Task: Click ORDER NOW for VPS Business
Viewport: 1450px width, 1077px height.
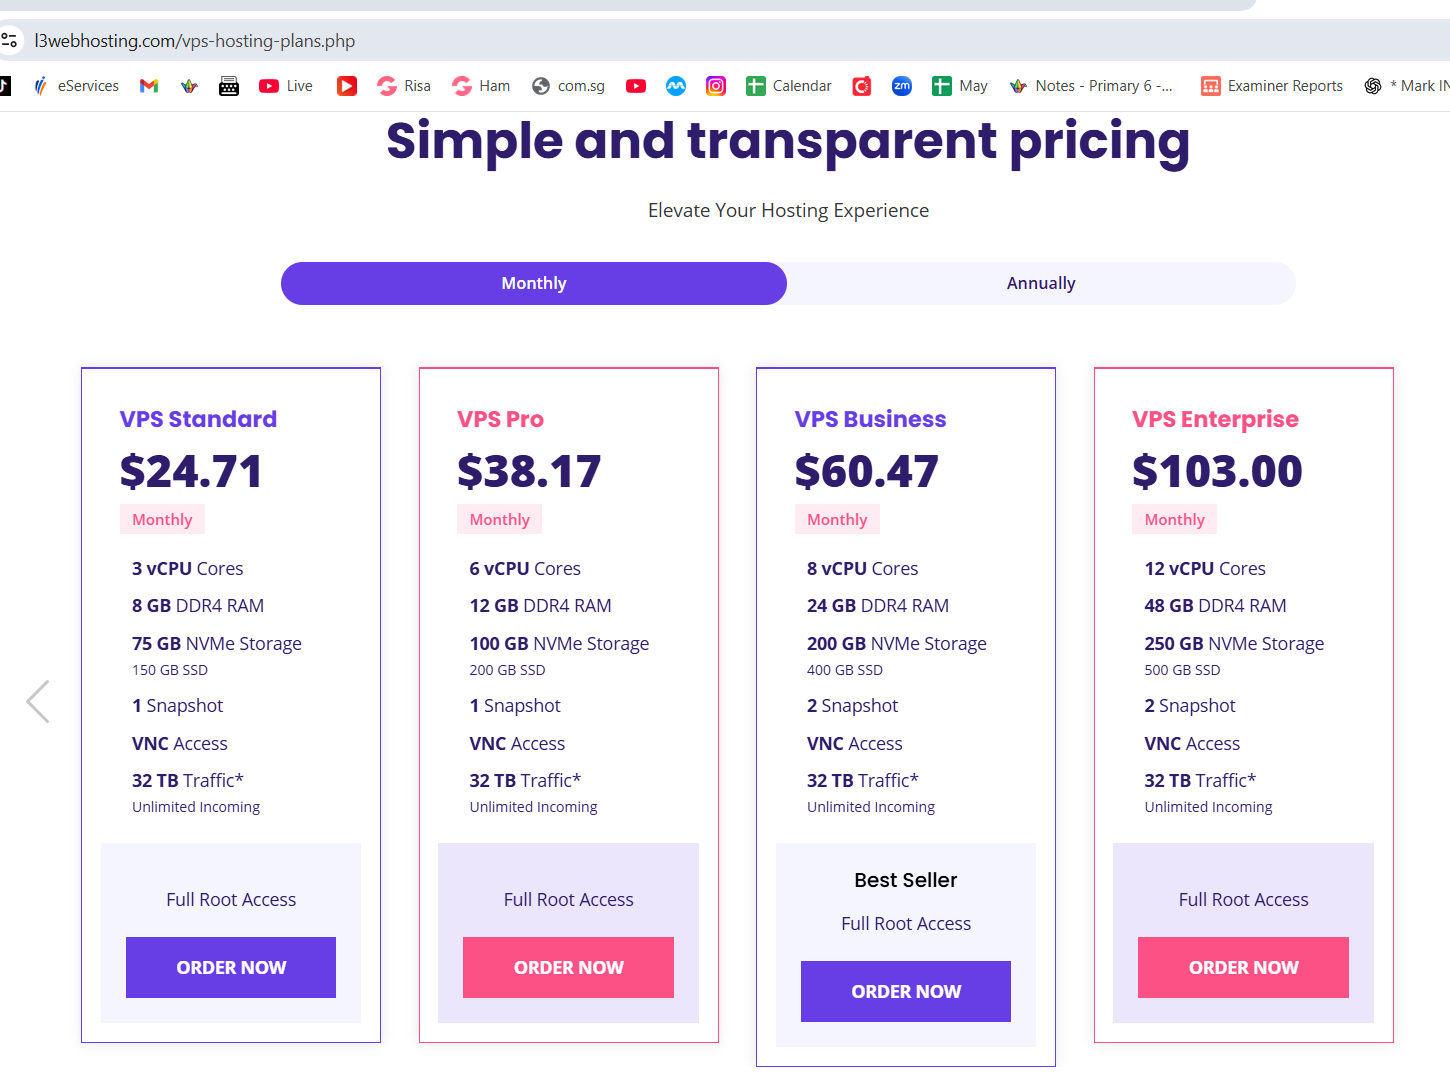Action: point(906,991)
